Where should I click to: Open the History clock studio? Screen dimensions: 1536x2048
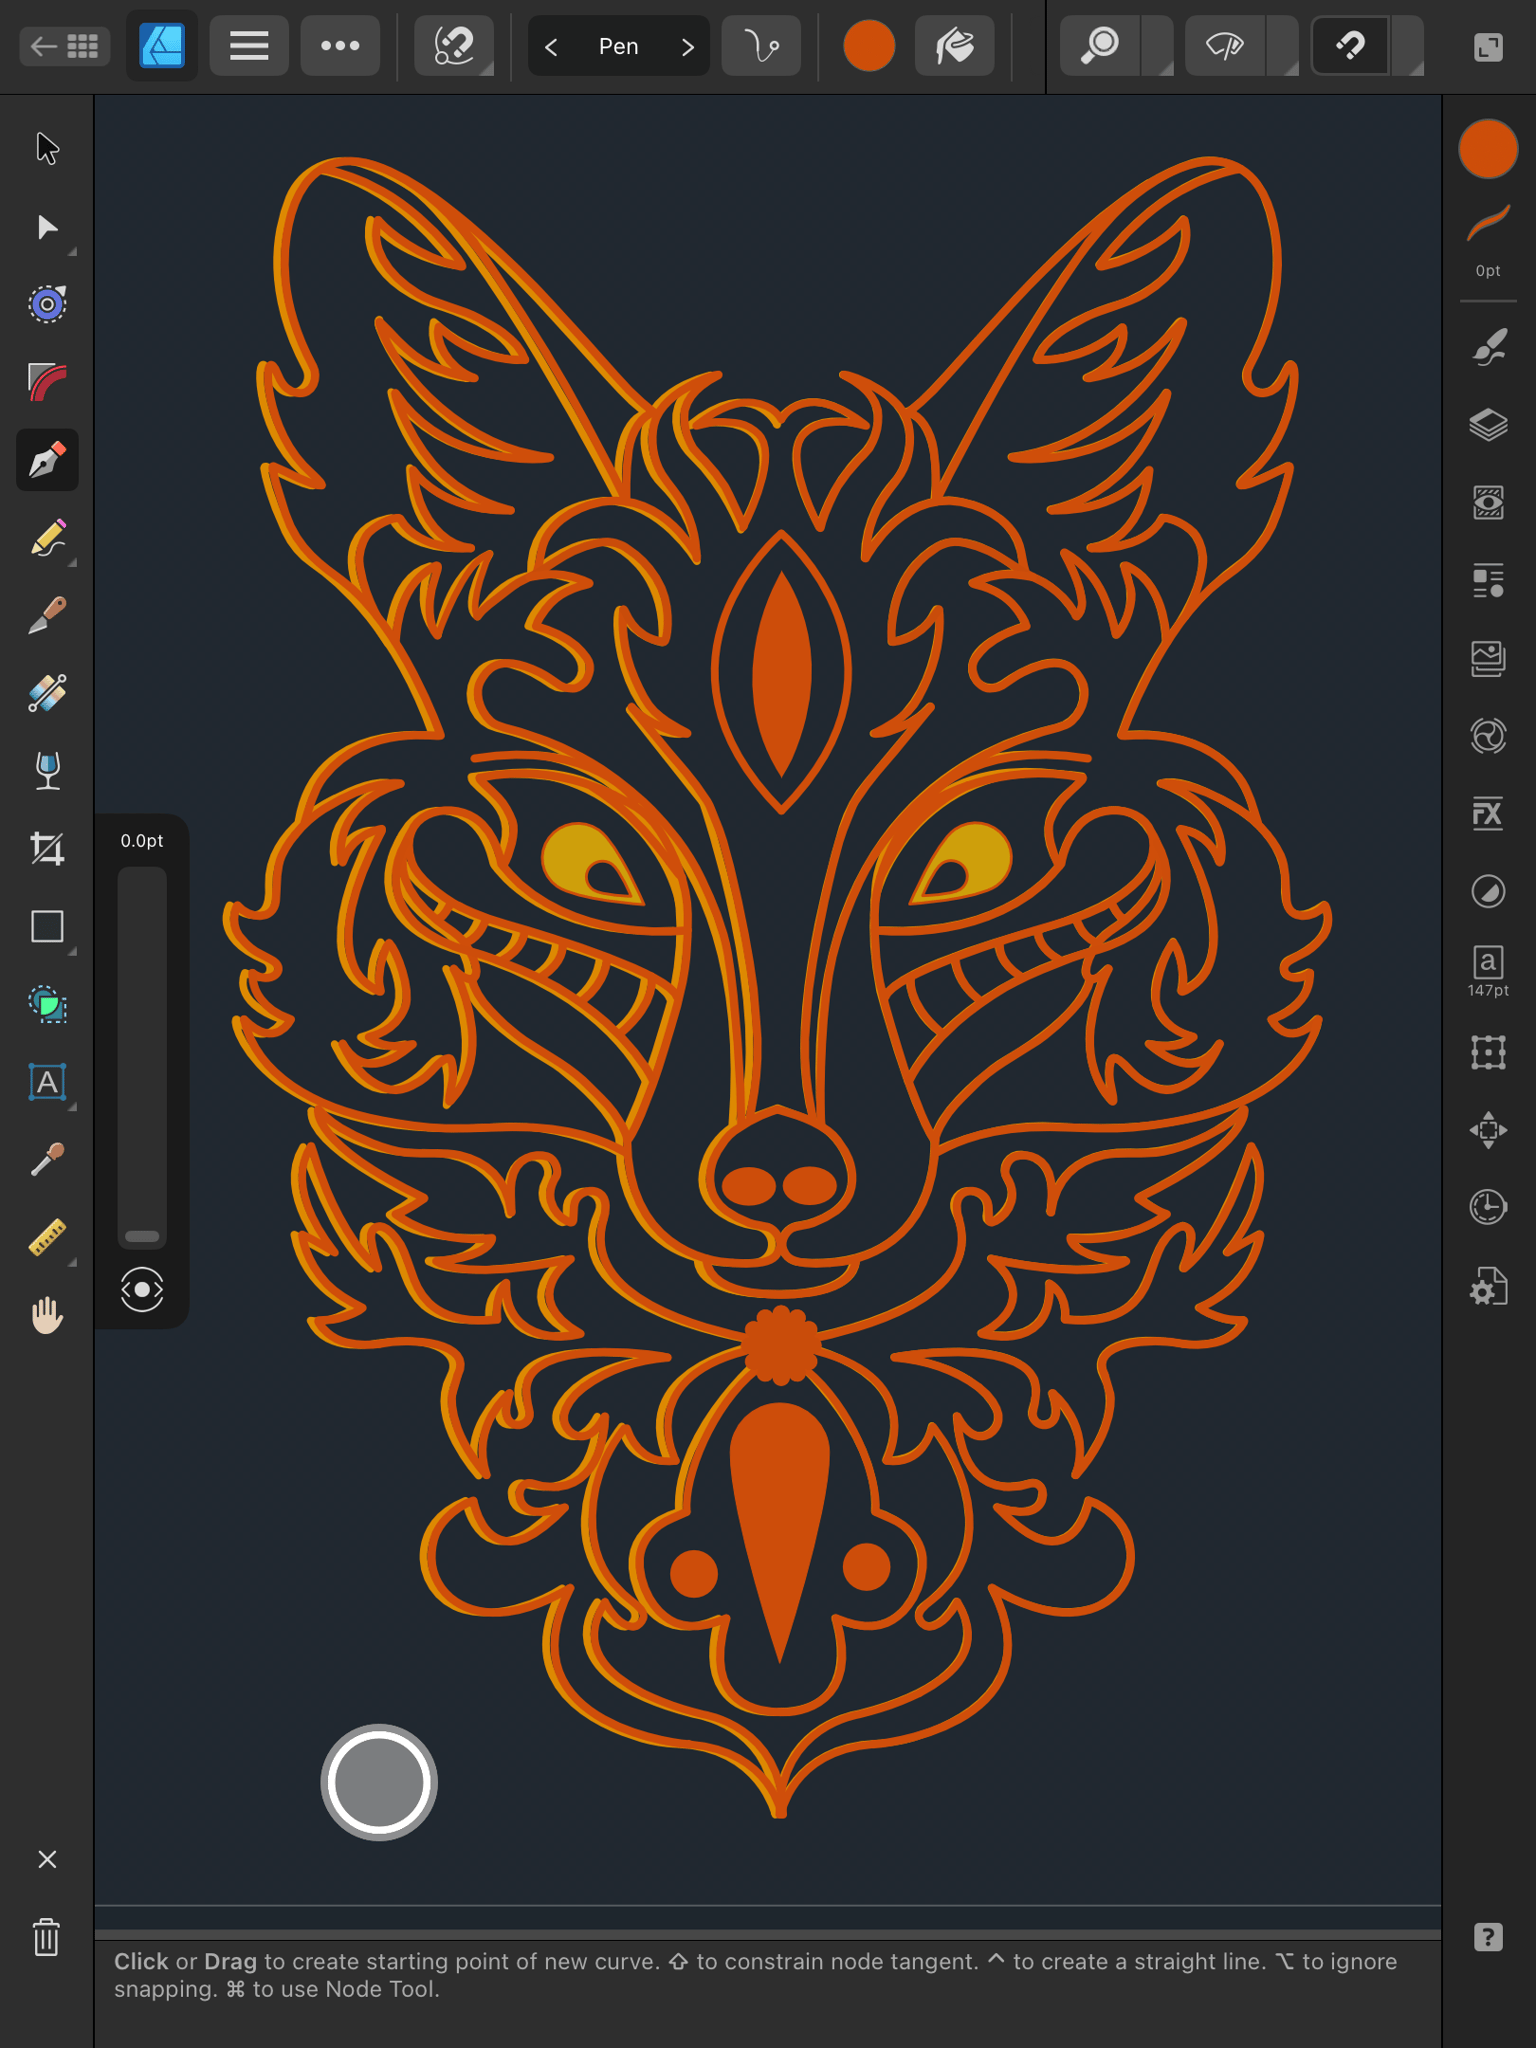tap(1488, 1207)
